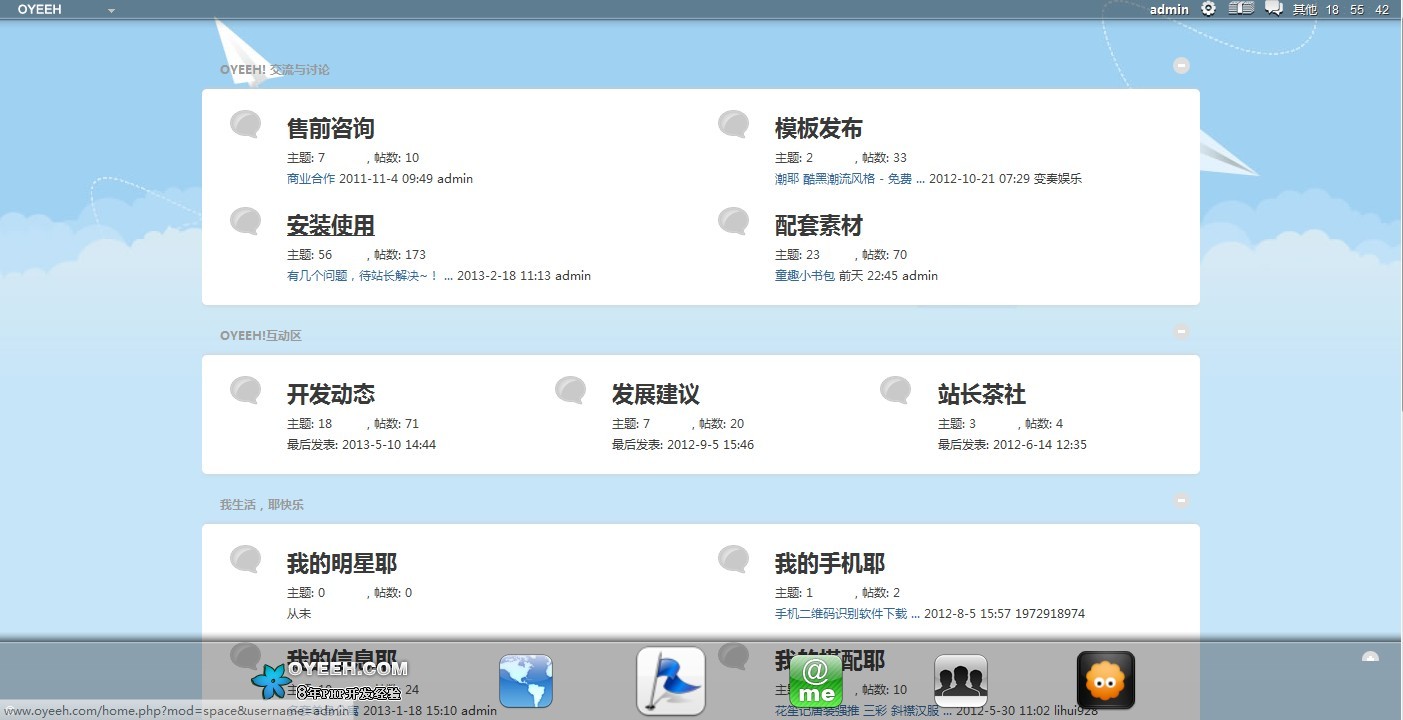1403x720 pixels.
Task: Open the blue flag dock icon
Action: (671, 681)
